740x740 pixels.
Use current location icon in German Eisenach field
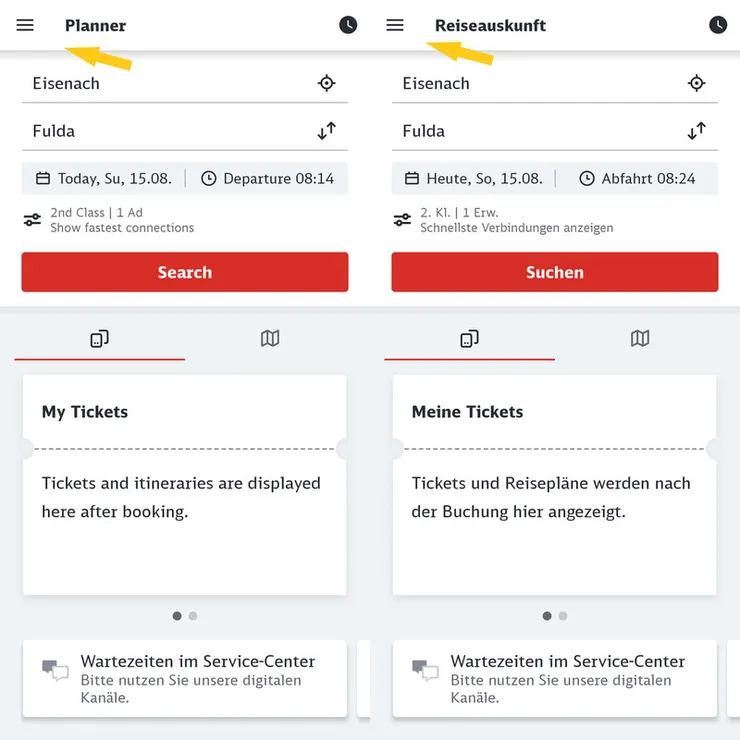click(x=697, y=83)
